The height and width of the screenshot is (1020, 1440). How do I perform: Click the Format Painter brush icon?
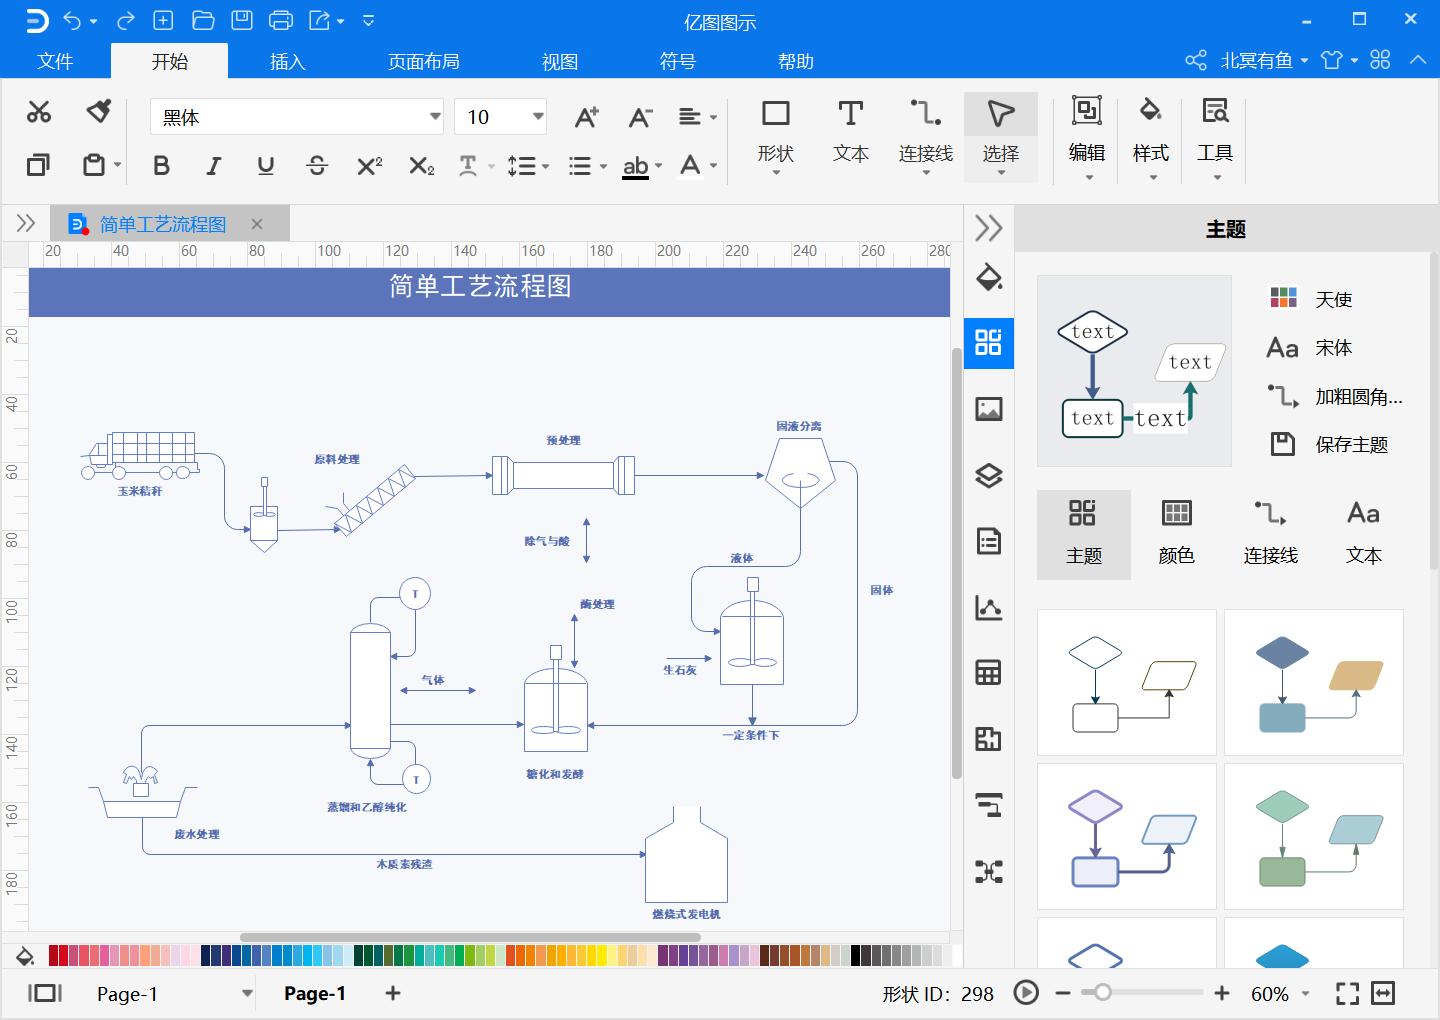point(98,112)
